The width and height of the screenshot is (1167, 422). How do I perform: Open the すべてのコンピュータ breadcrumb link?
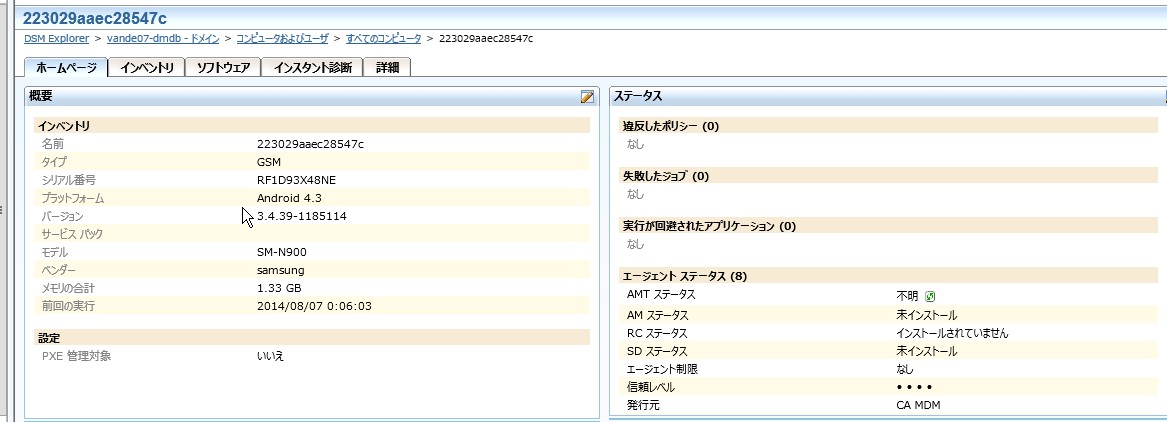coord(383,39)
